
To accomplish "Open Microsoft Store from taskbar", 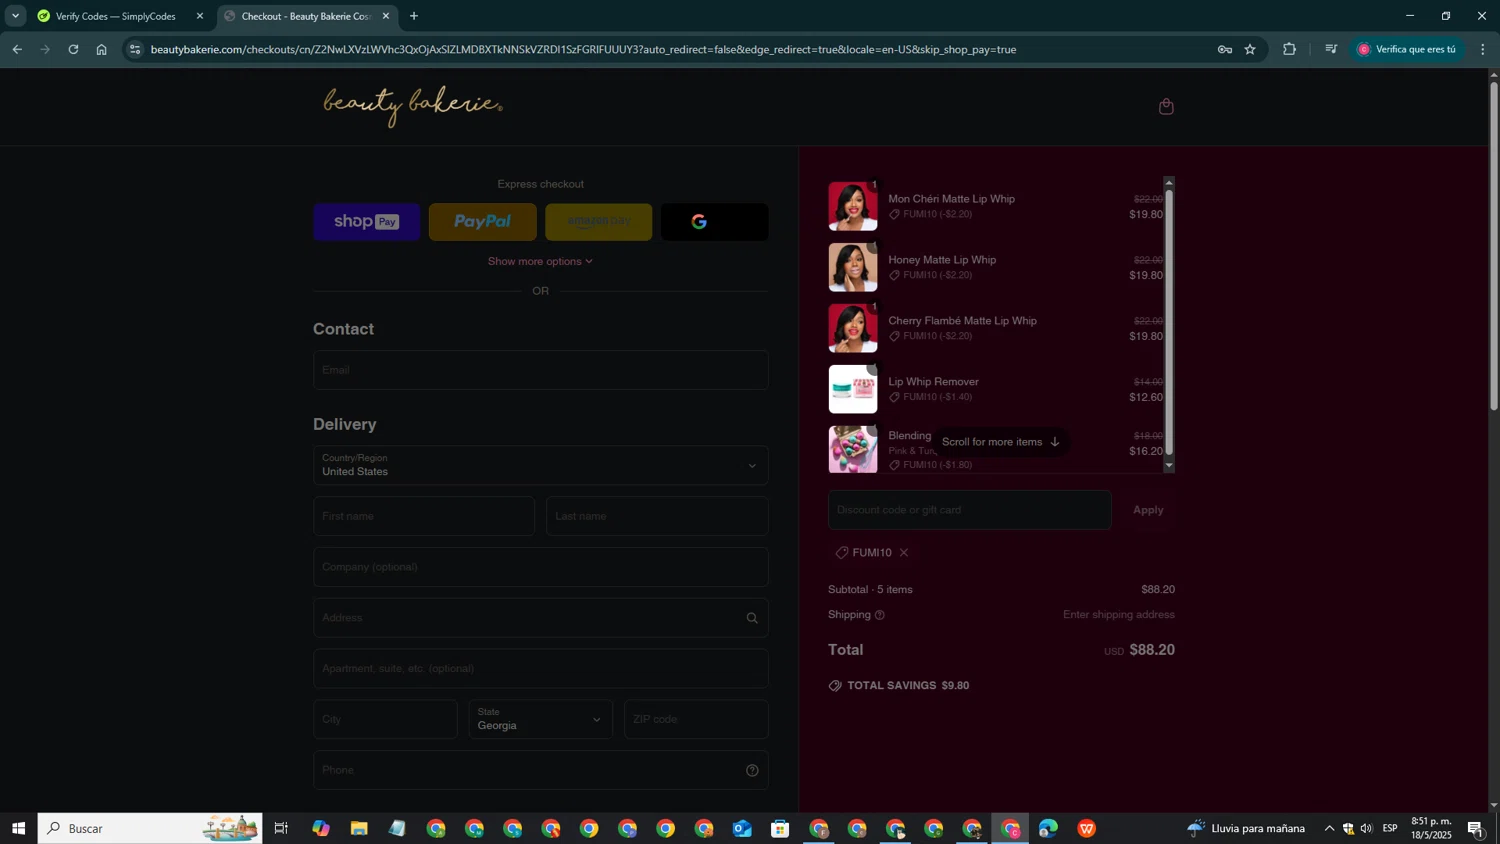I will (780, 828).
